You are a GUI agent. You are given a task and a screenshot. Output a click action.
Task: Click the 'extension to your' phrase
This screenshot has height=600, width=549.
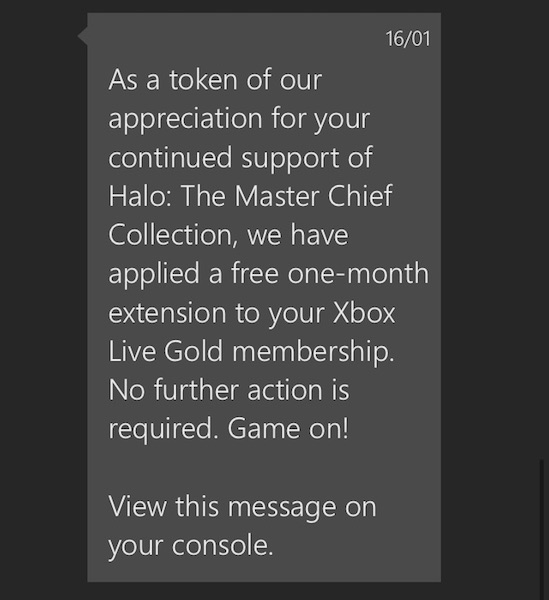tap(217, 313)
